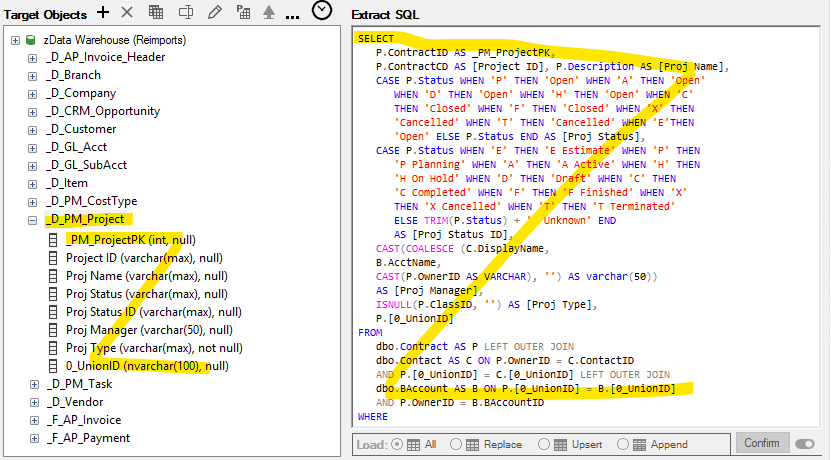This screenshot has height=460, width=831.
Task: Open the three-dots more options menu
Action: (292, 14)
